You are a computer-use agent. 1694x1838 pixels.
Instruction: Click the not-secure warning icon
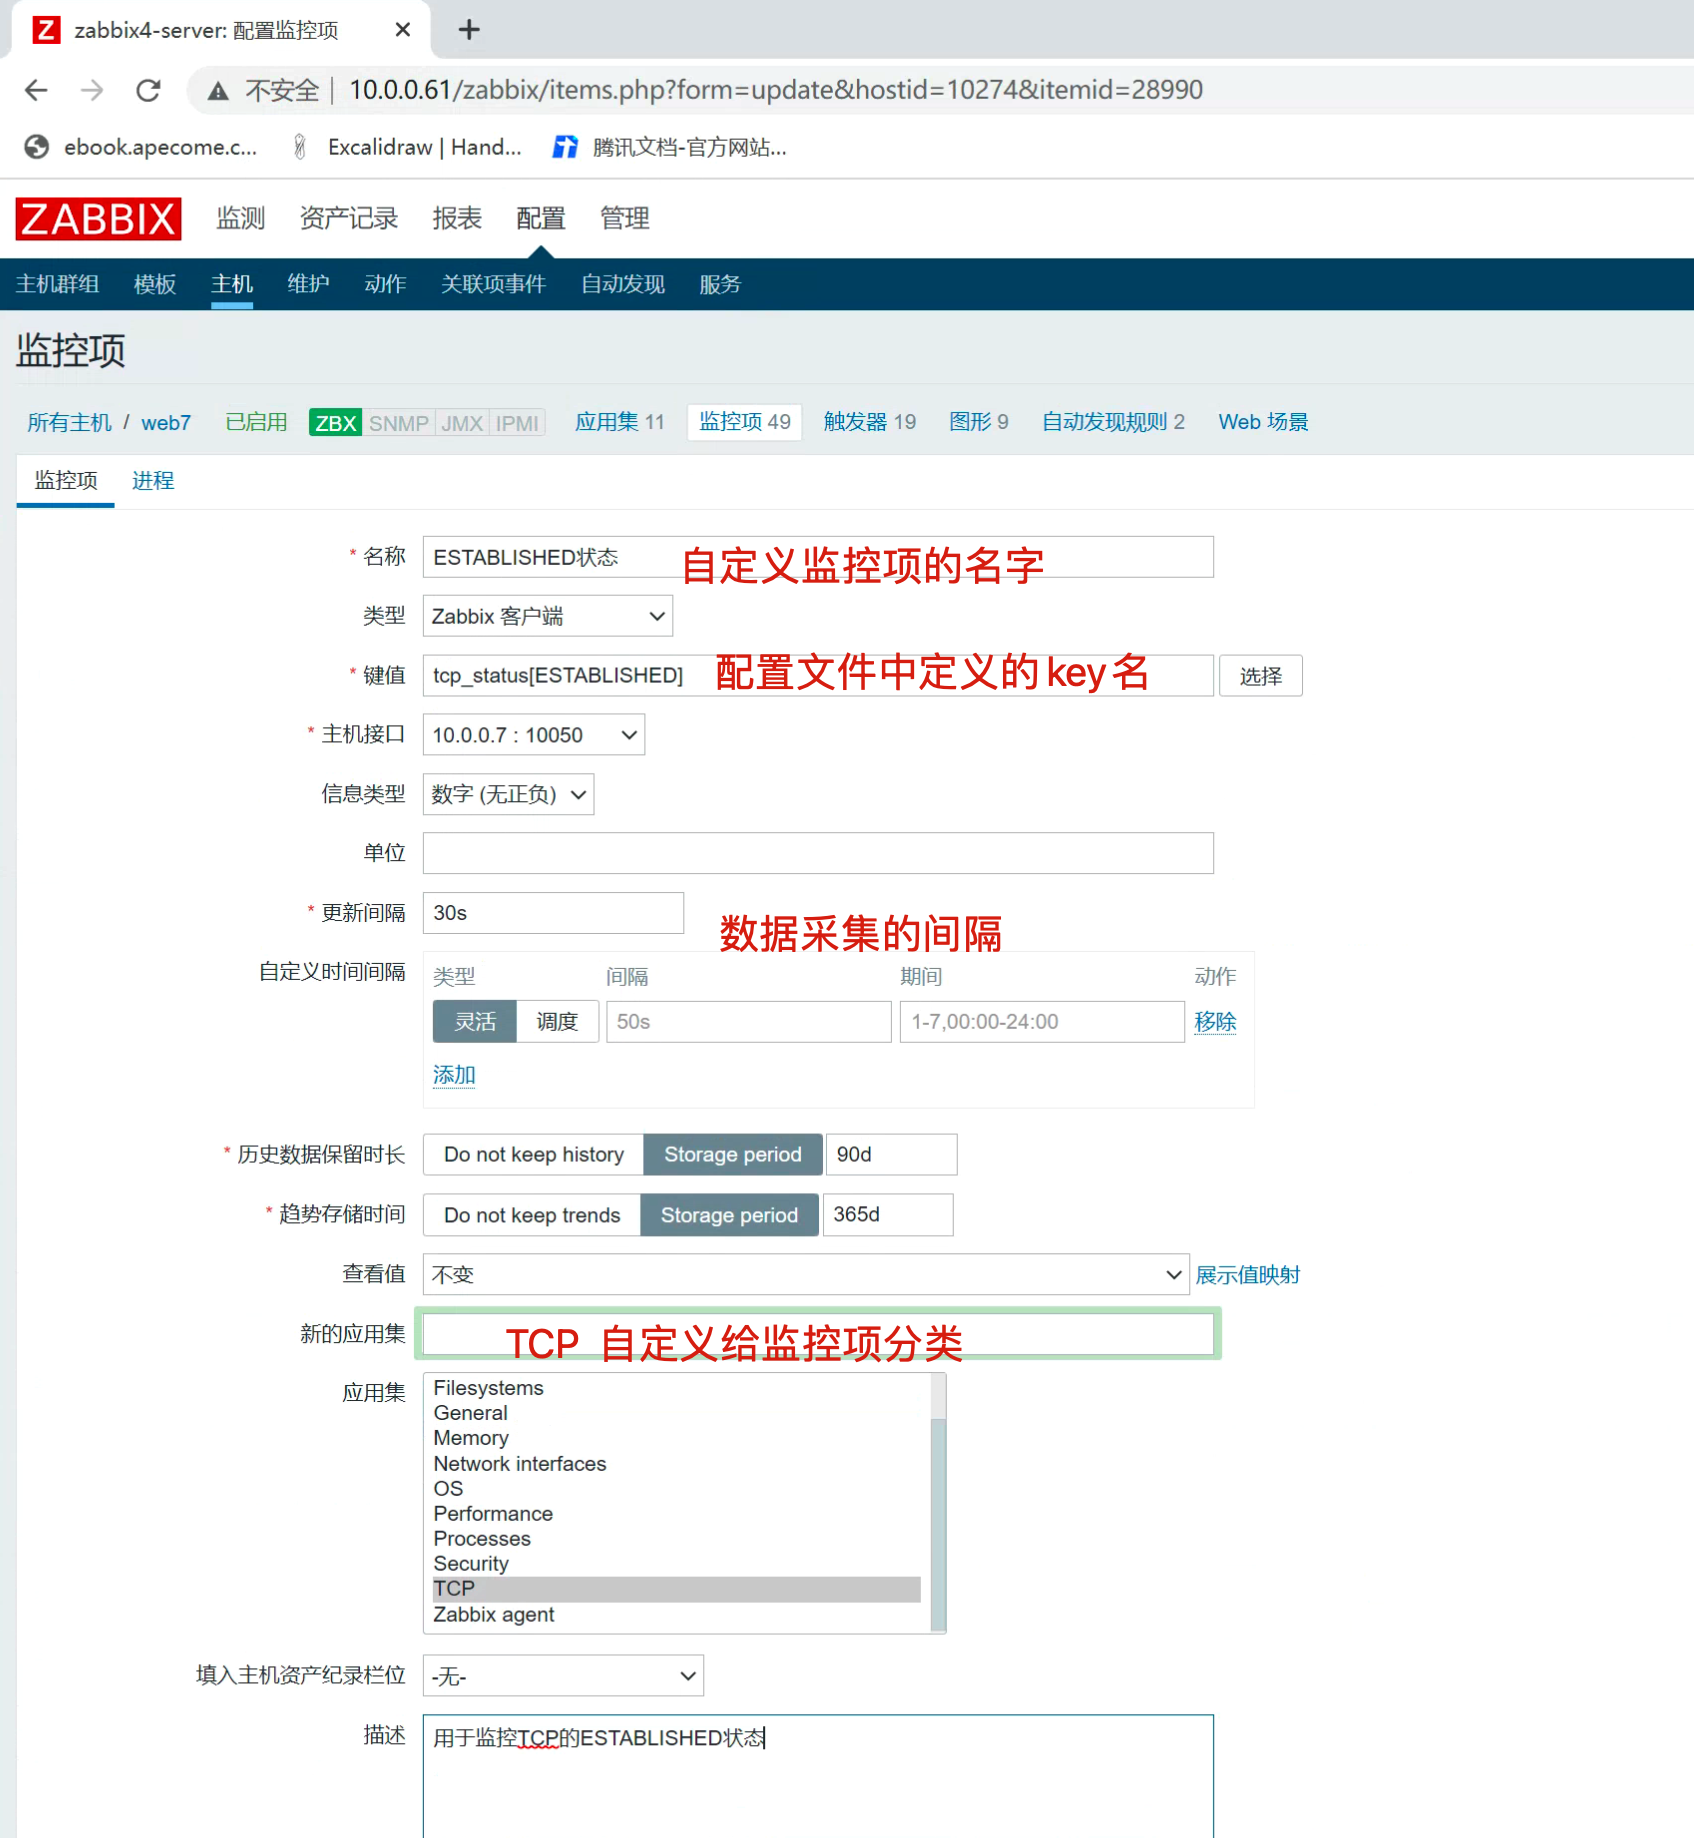(x=217, y=91)
